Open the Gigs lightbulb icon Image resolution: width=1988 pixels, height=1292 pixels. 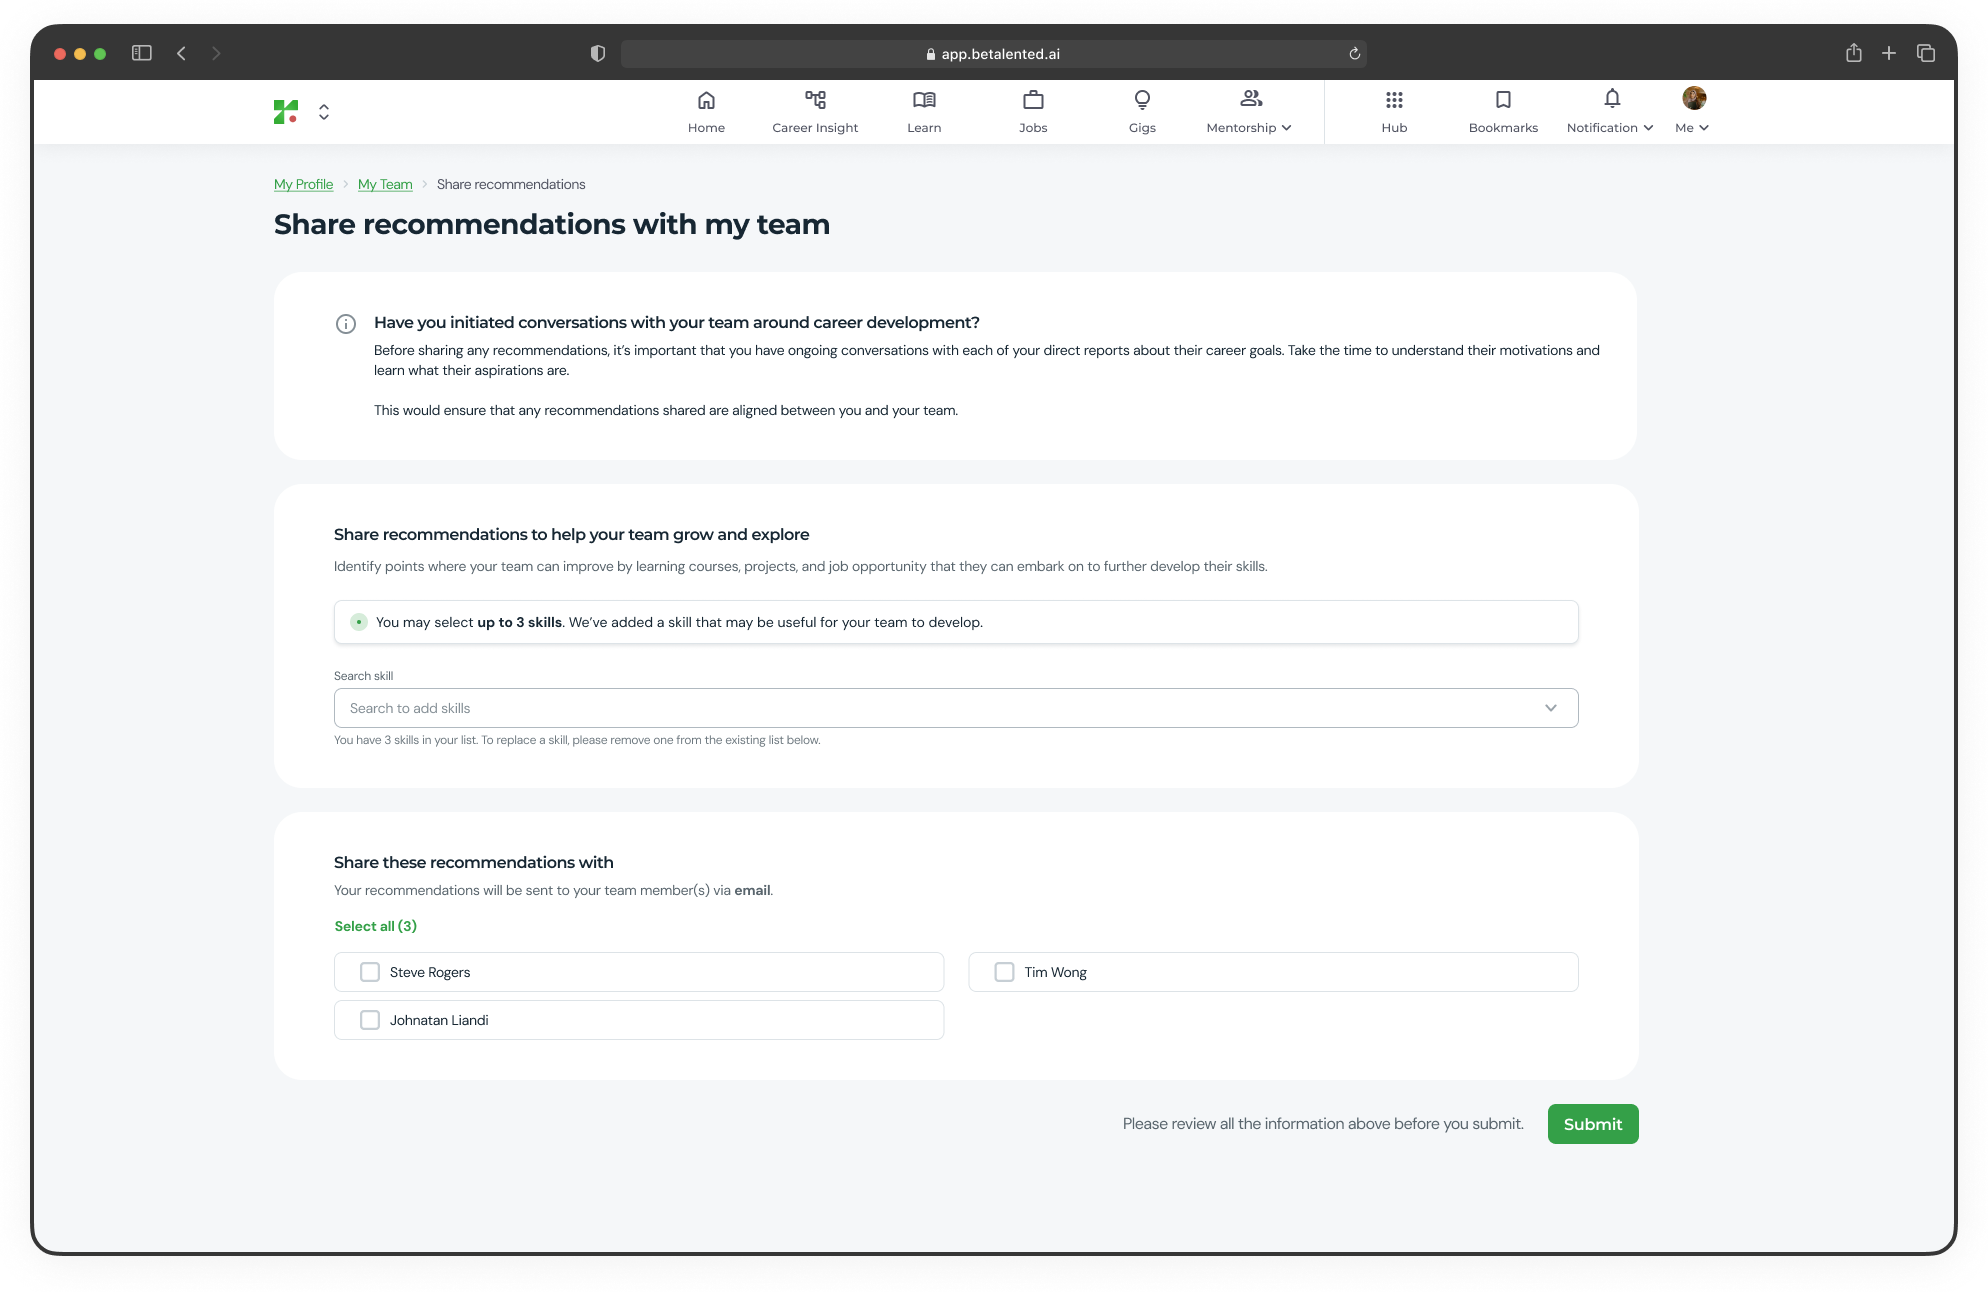pos(1142,100)
